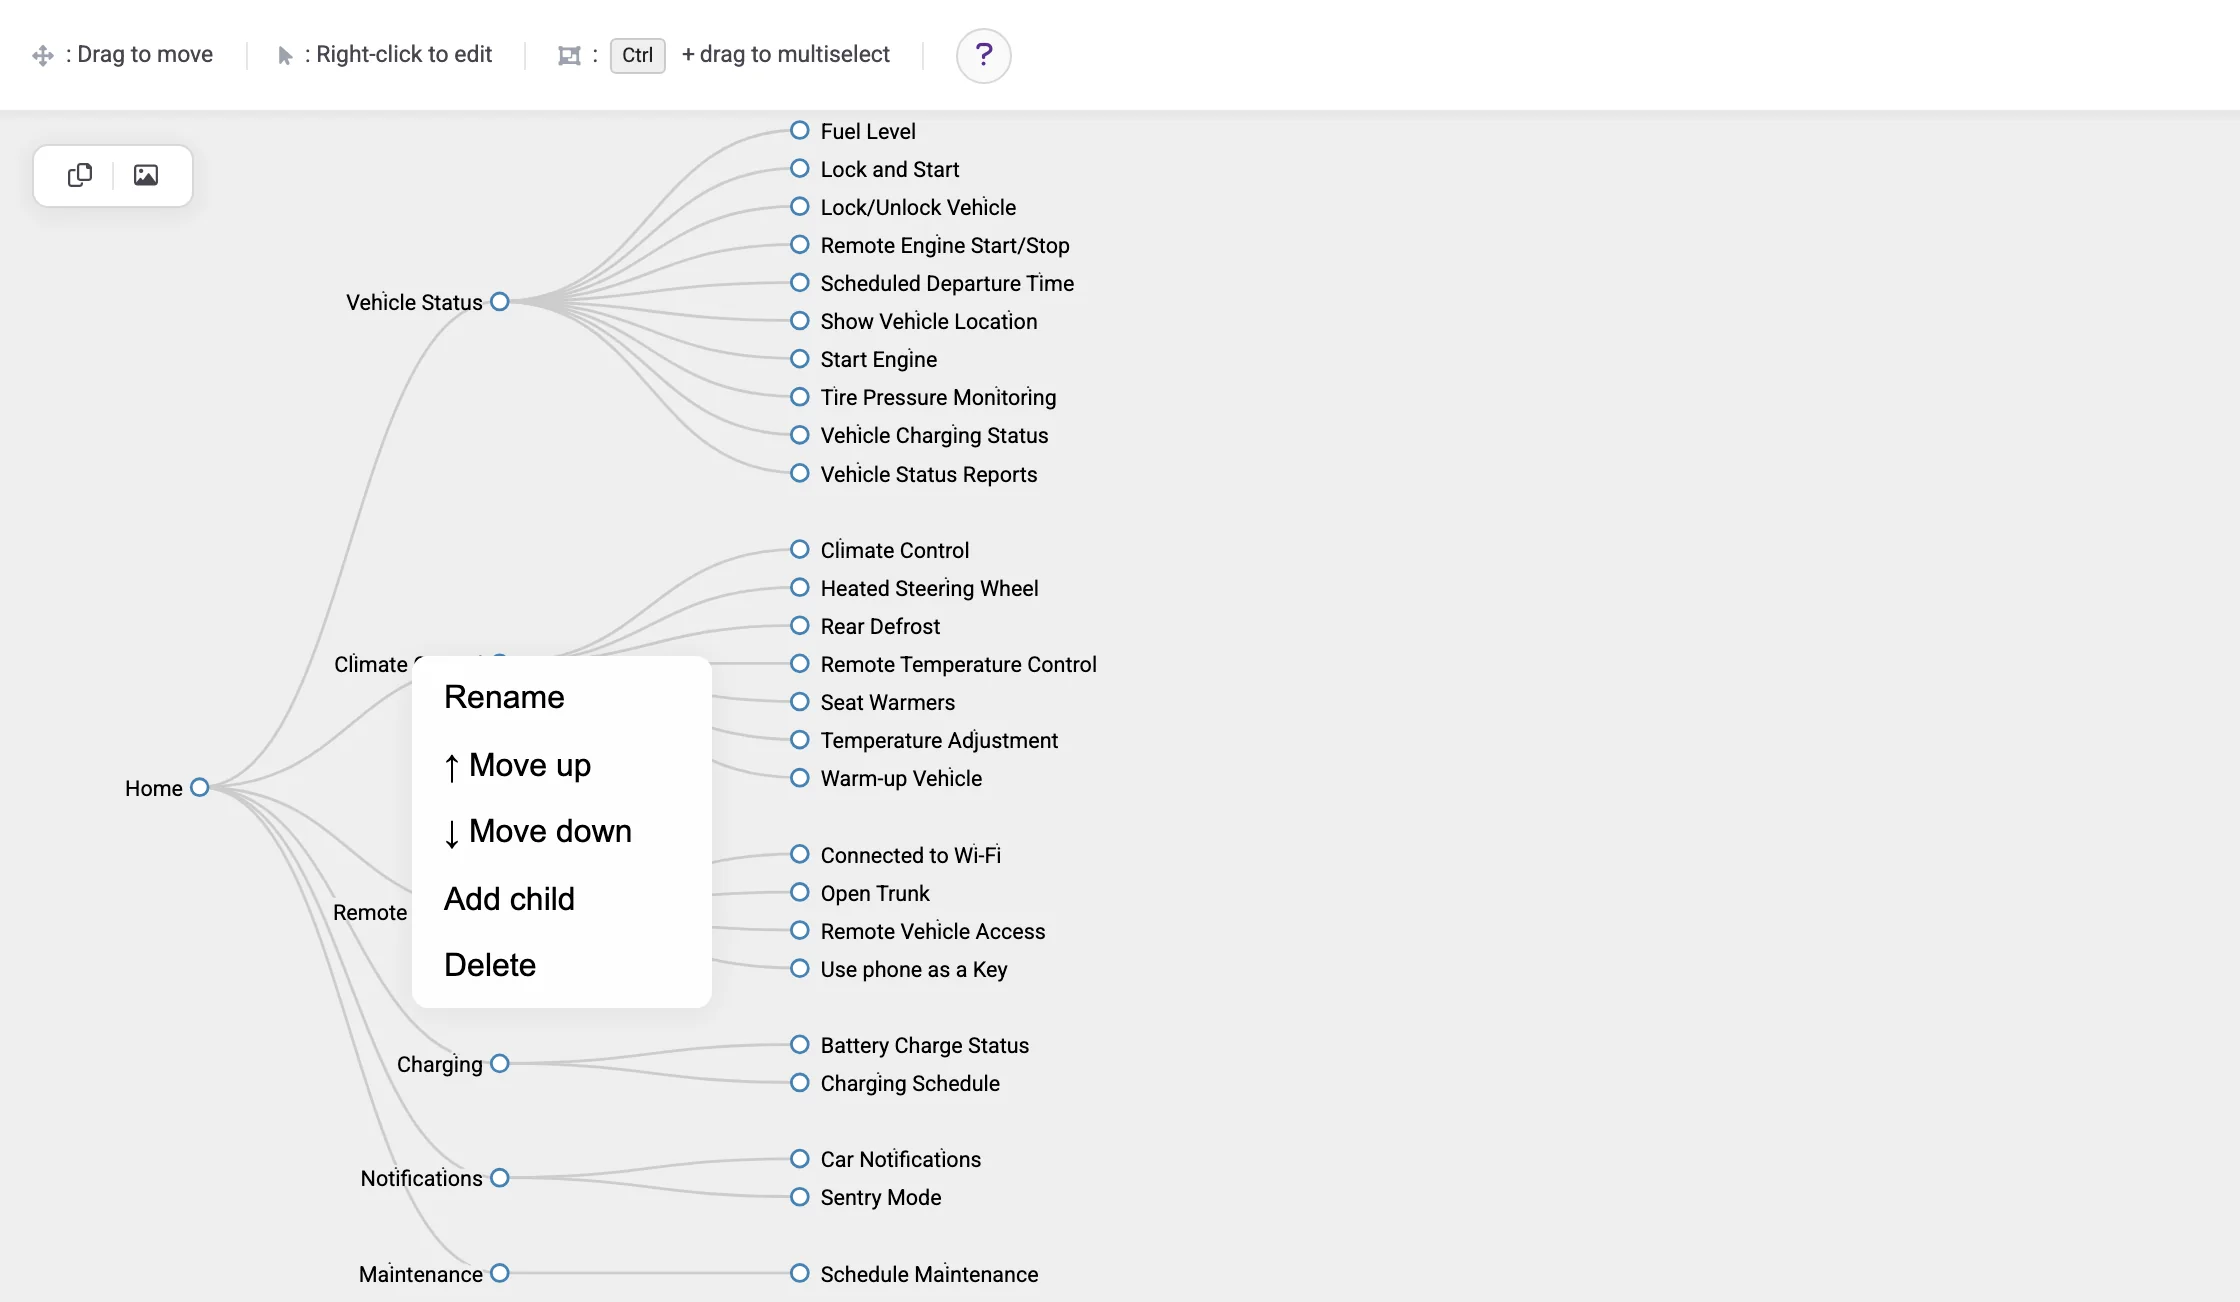
Task: Click the Fuel Level node circle
Action: 800,130
